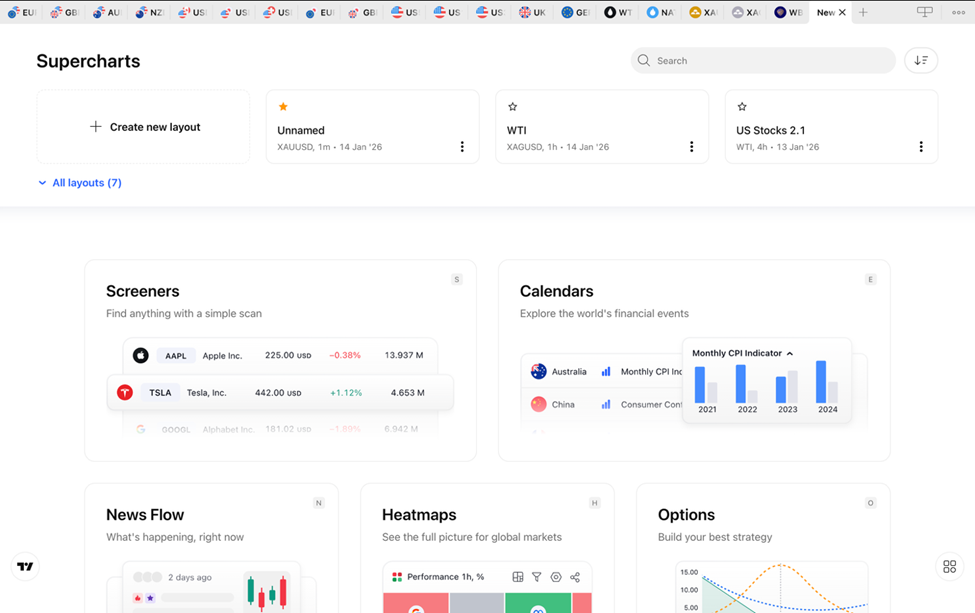Click the N shortcut badge on News Flow

(x=318, y=503)
